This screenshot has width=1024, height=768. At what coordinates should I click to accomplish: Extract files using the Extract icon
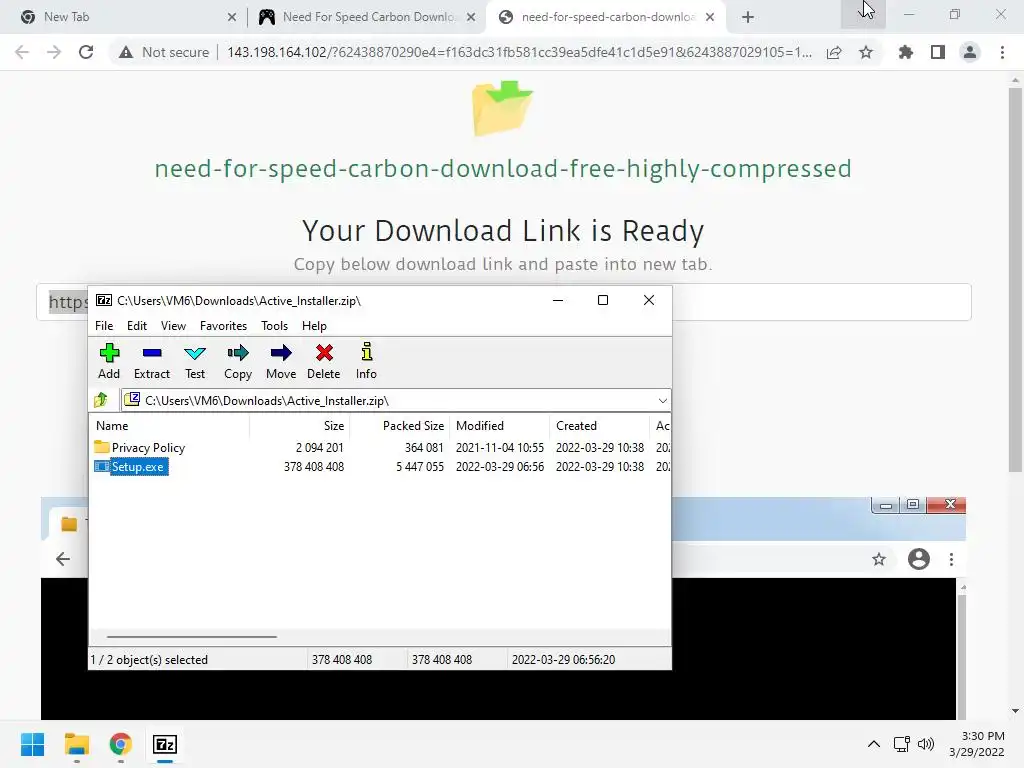(152, 361)
